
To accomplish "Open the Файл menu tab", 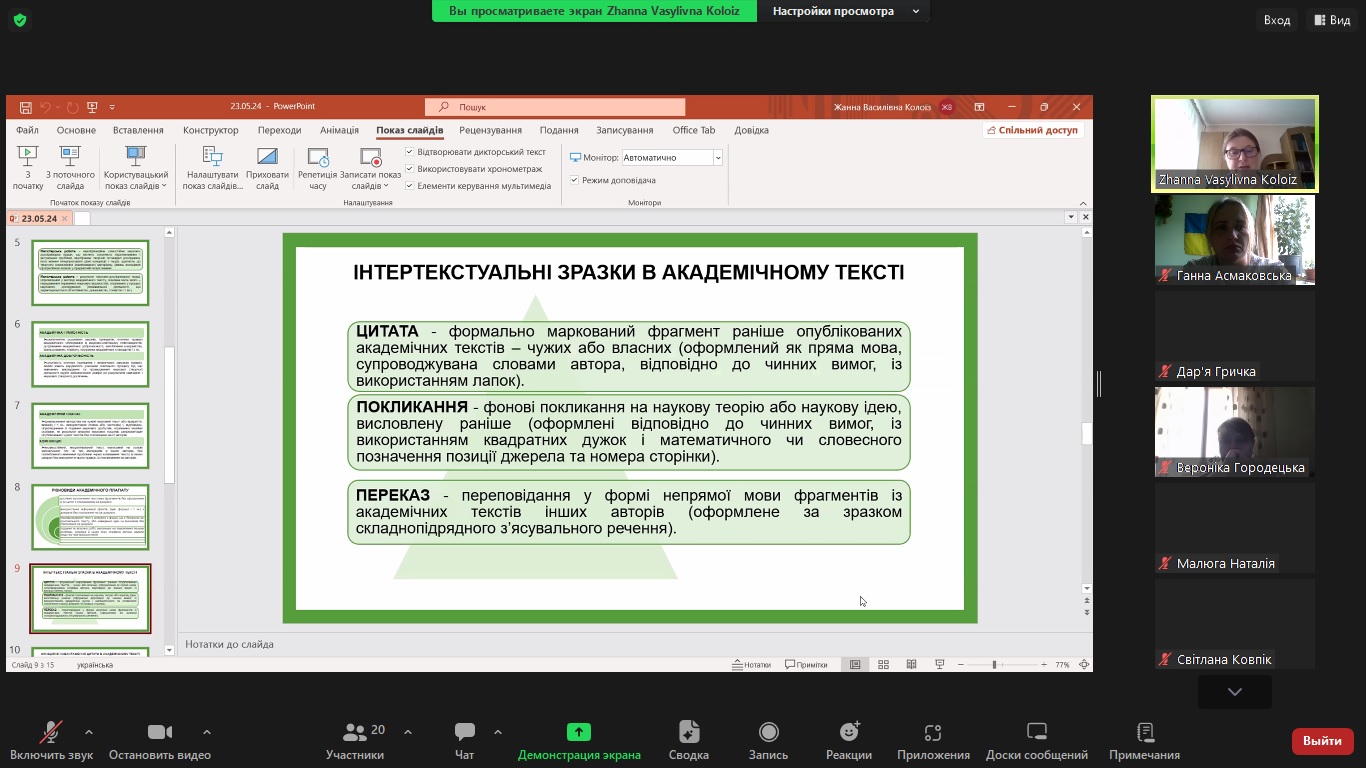I will (x=27, y=130).
